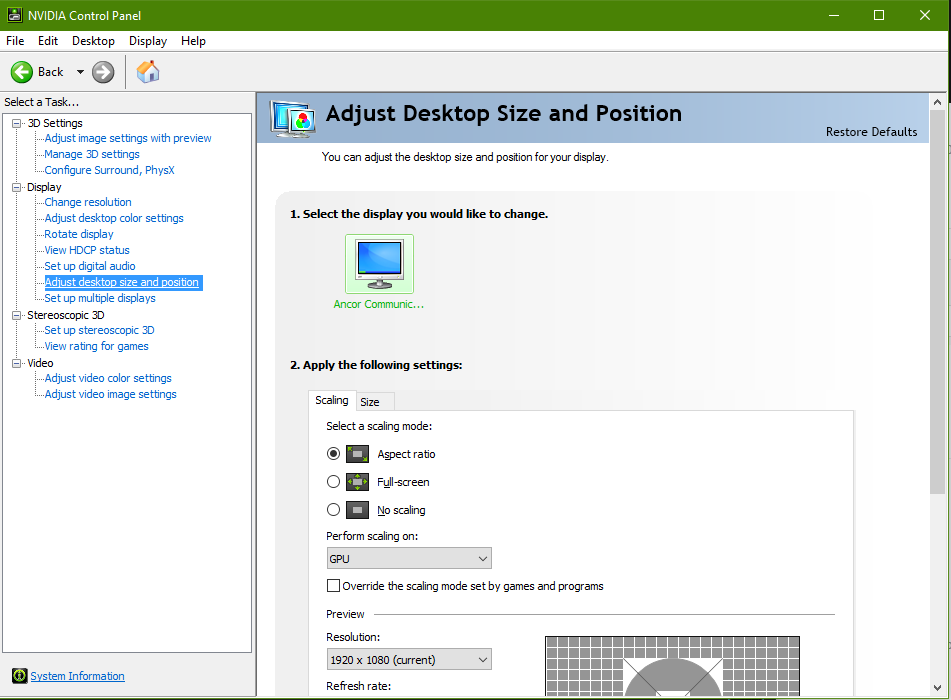This screenshot has height=700, width=951.
Task: Collapse the Stereoscopic 3D tree node
Action: pos(17,315)
